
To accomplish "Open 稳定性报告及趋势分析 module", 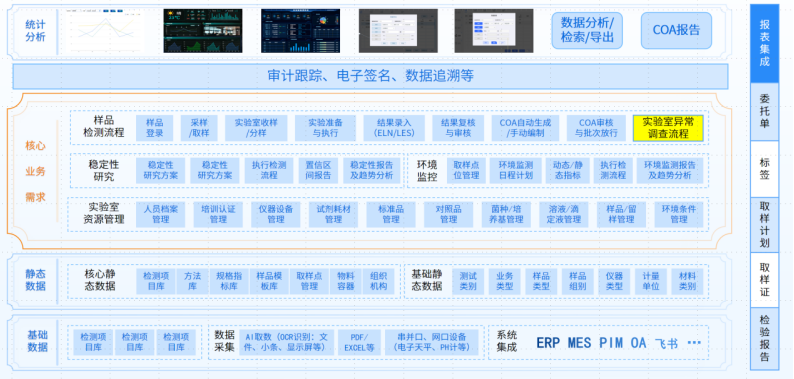I will pos(371,170).
